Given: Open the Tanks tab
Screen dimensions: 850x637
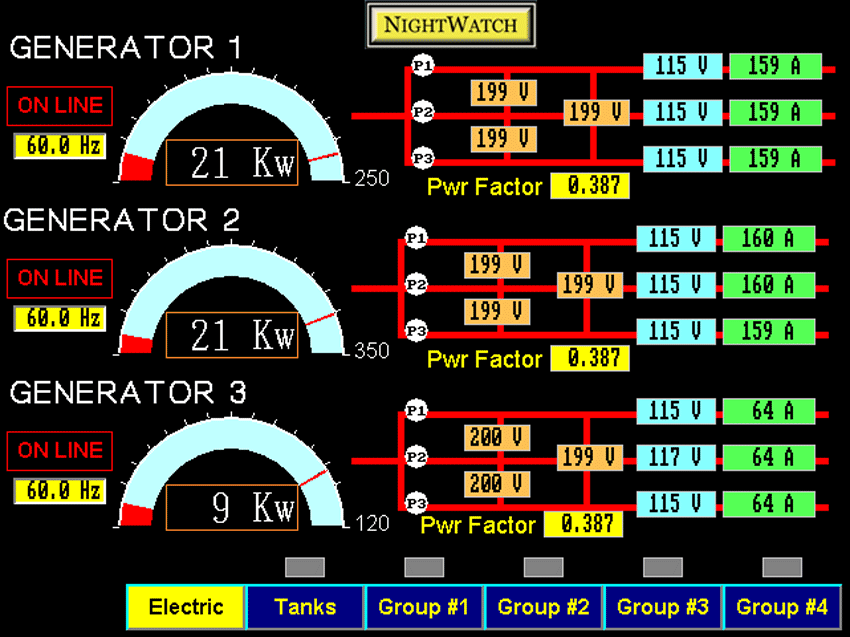Looking at the screenshot, I should [x=305, y=607].
